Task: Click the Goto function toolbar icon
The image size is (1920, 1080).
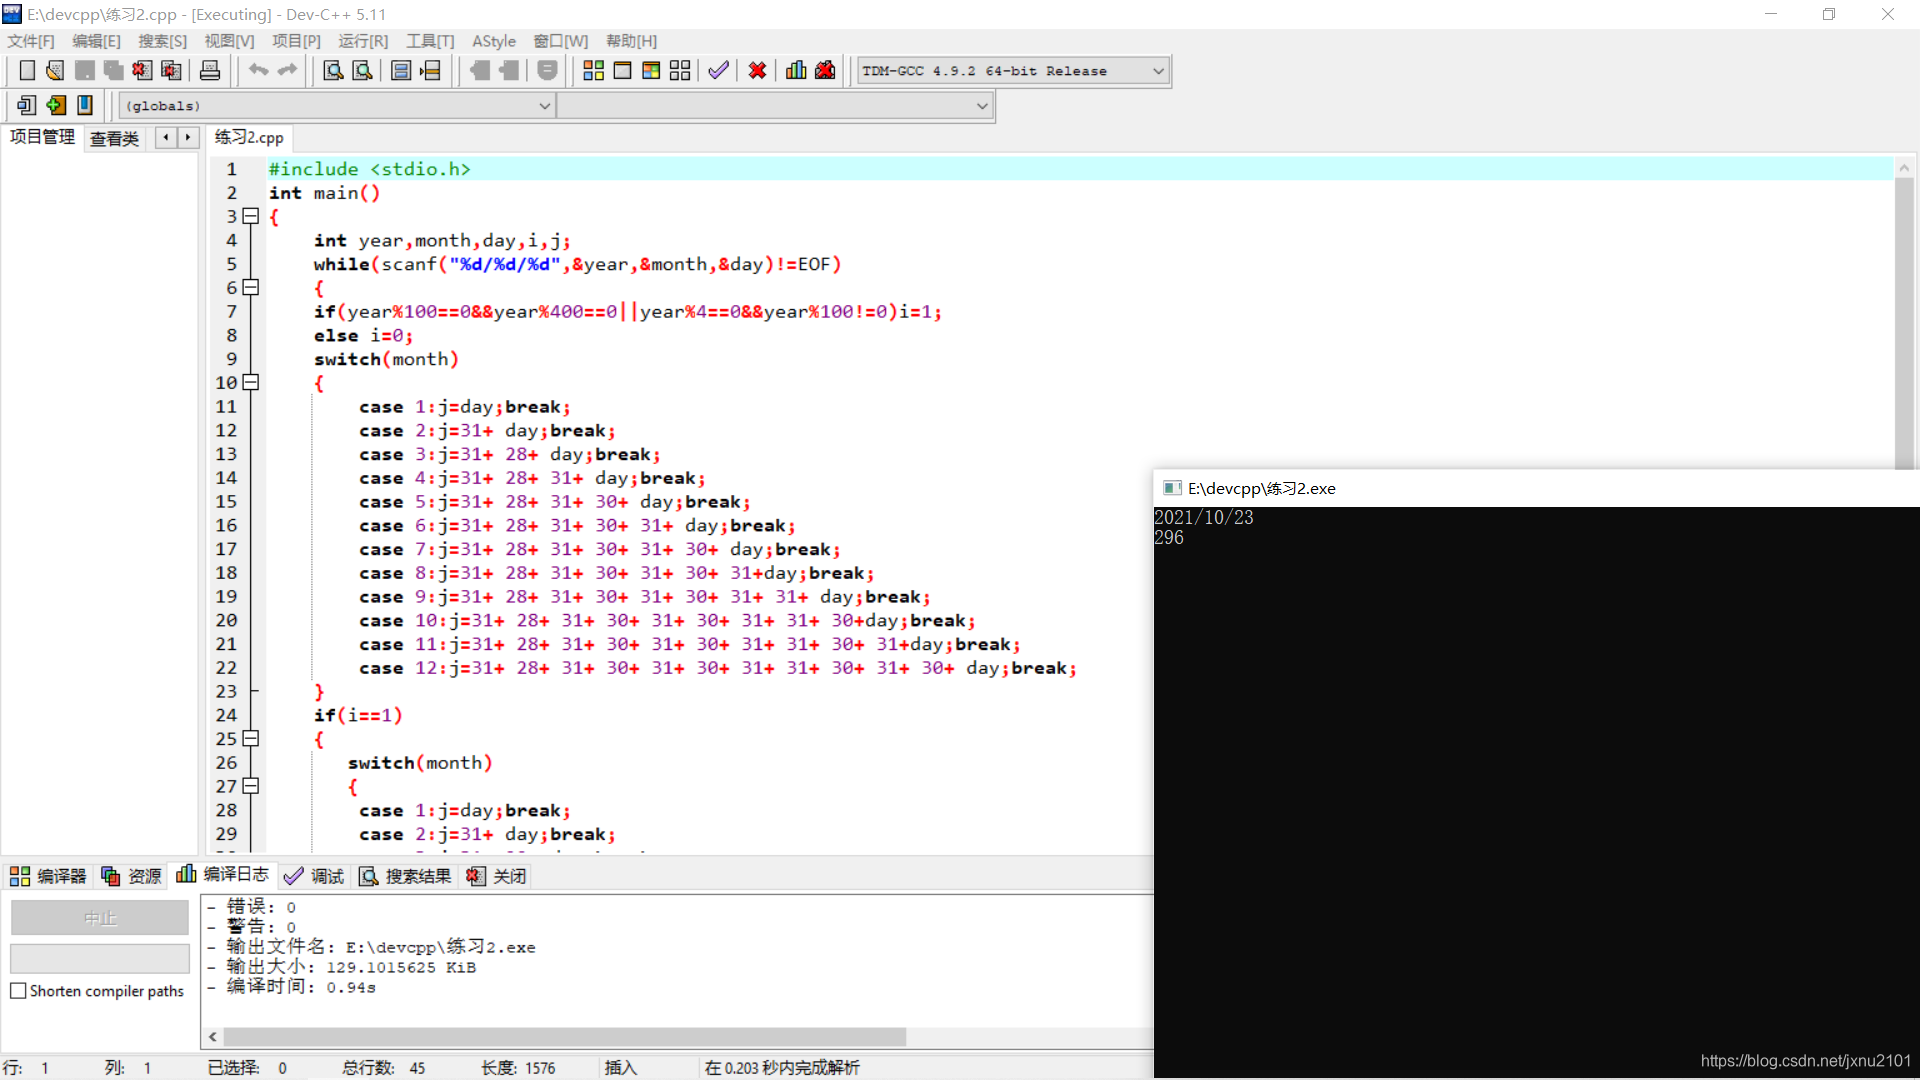Action: (401, 71)
